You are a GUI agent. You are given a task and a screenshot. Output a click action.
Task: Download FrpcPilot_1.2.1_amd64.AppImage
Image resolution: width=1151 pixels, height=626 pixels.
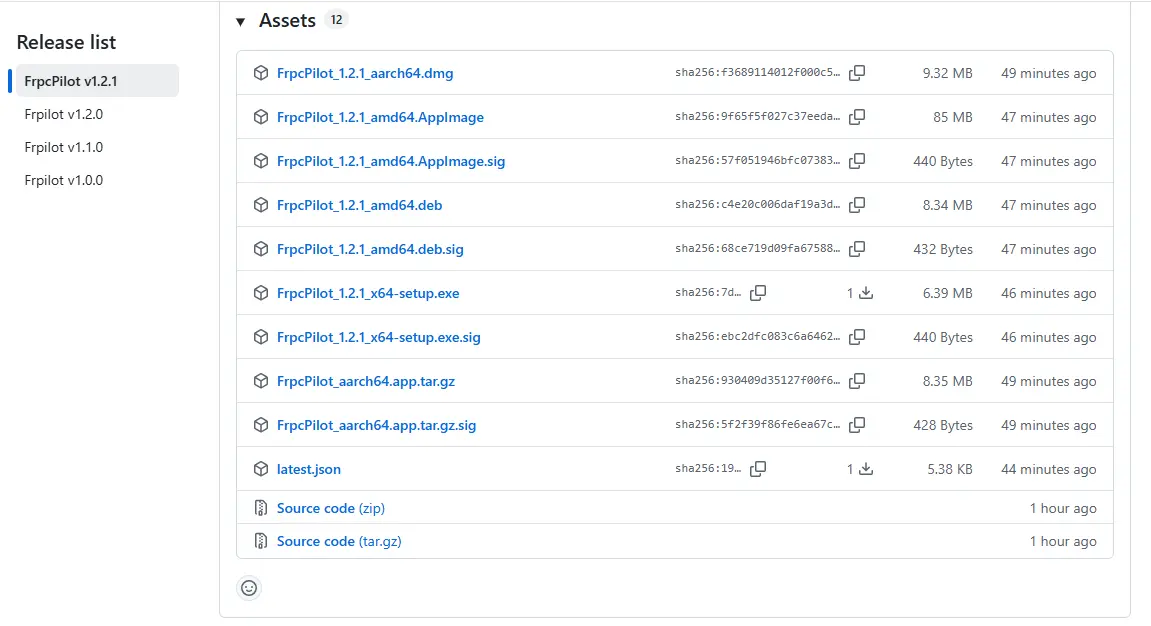point(380,117)
